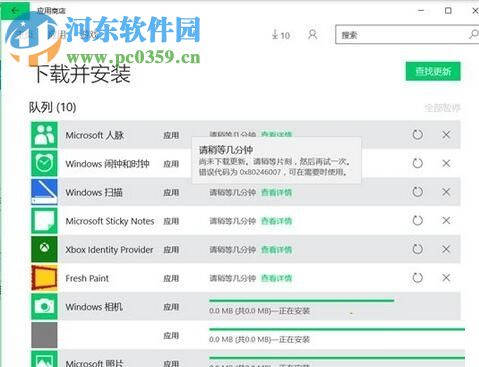Click the Windows 相机 install progress bar
This screenshot has height=367, width=479.
coord(302,301)
